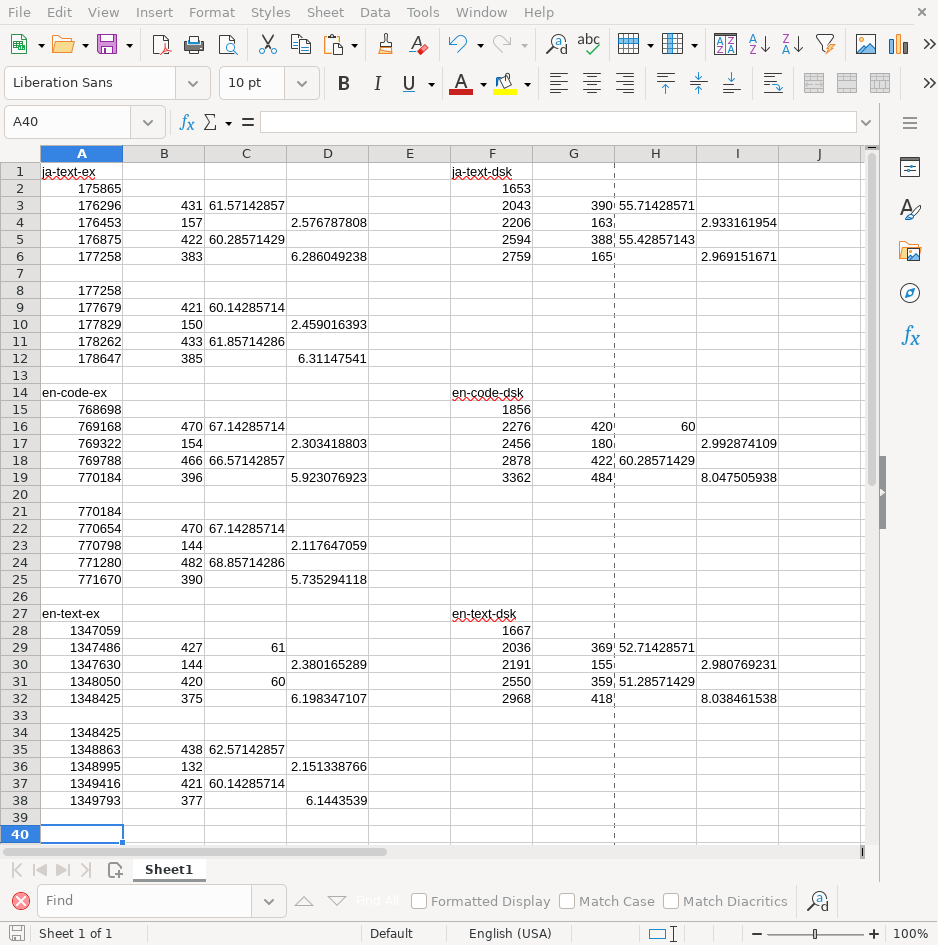Click the Formula equals button

point(248,122)
